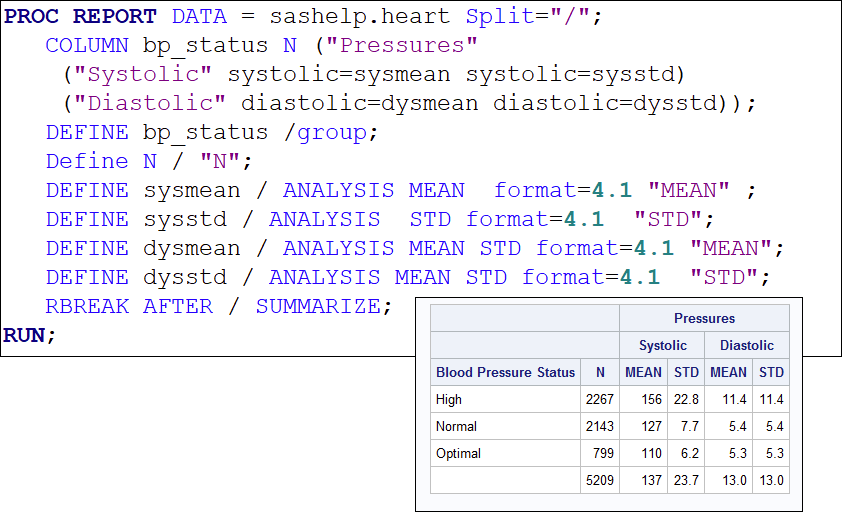Viewport: 842px width, 512px height.
Task: Click the cell with value 2267
Action: click(600, 399)
